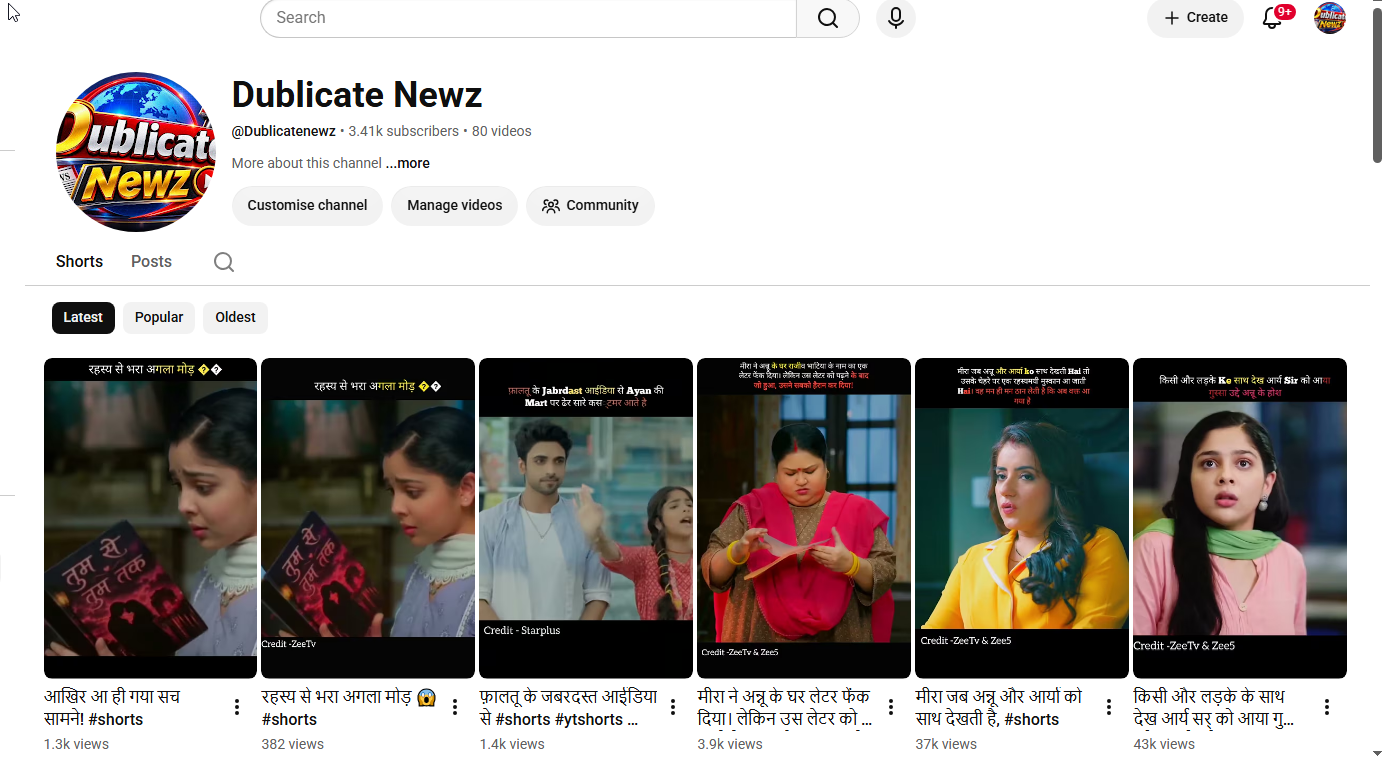Expand channel description with '...more'

pos(408,163)
